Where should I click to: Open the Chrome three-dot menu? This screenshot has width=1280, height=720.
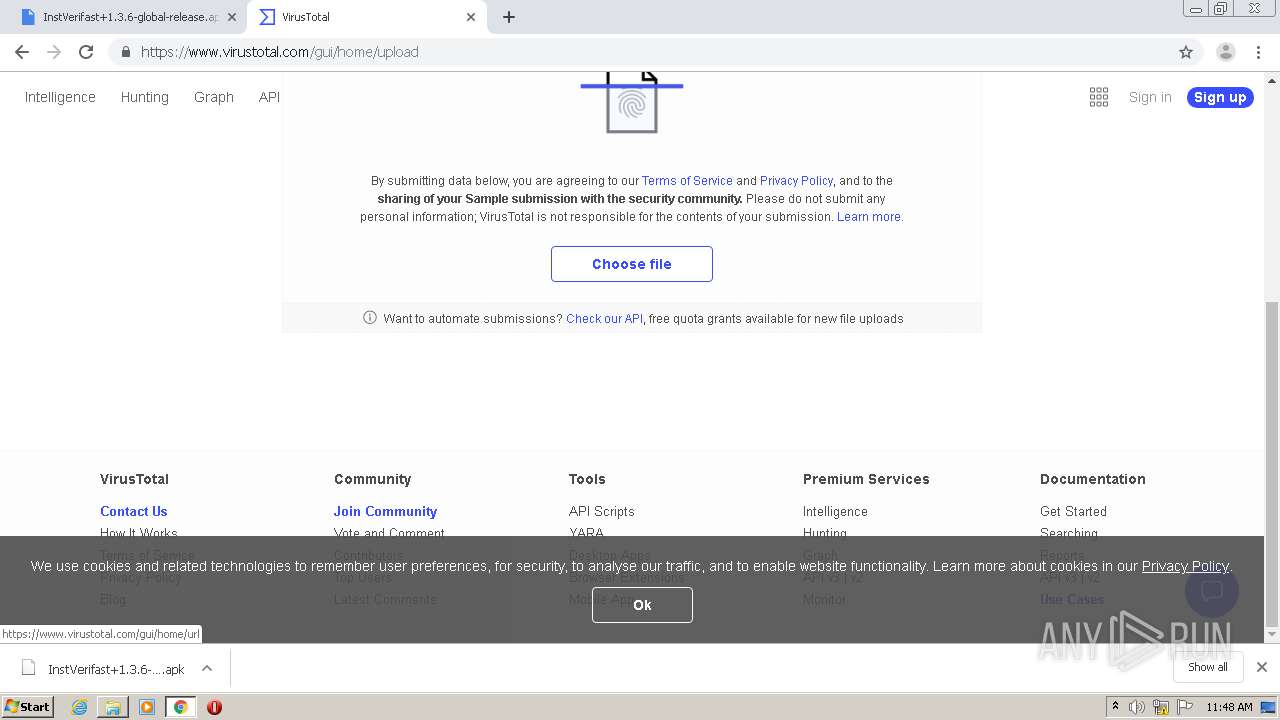click(1259, 52)
